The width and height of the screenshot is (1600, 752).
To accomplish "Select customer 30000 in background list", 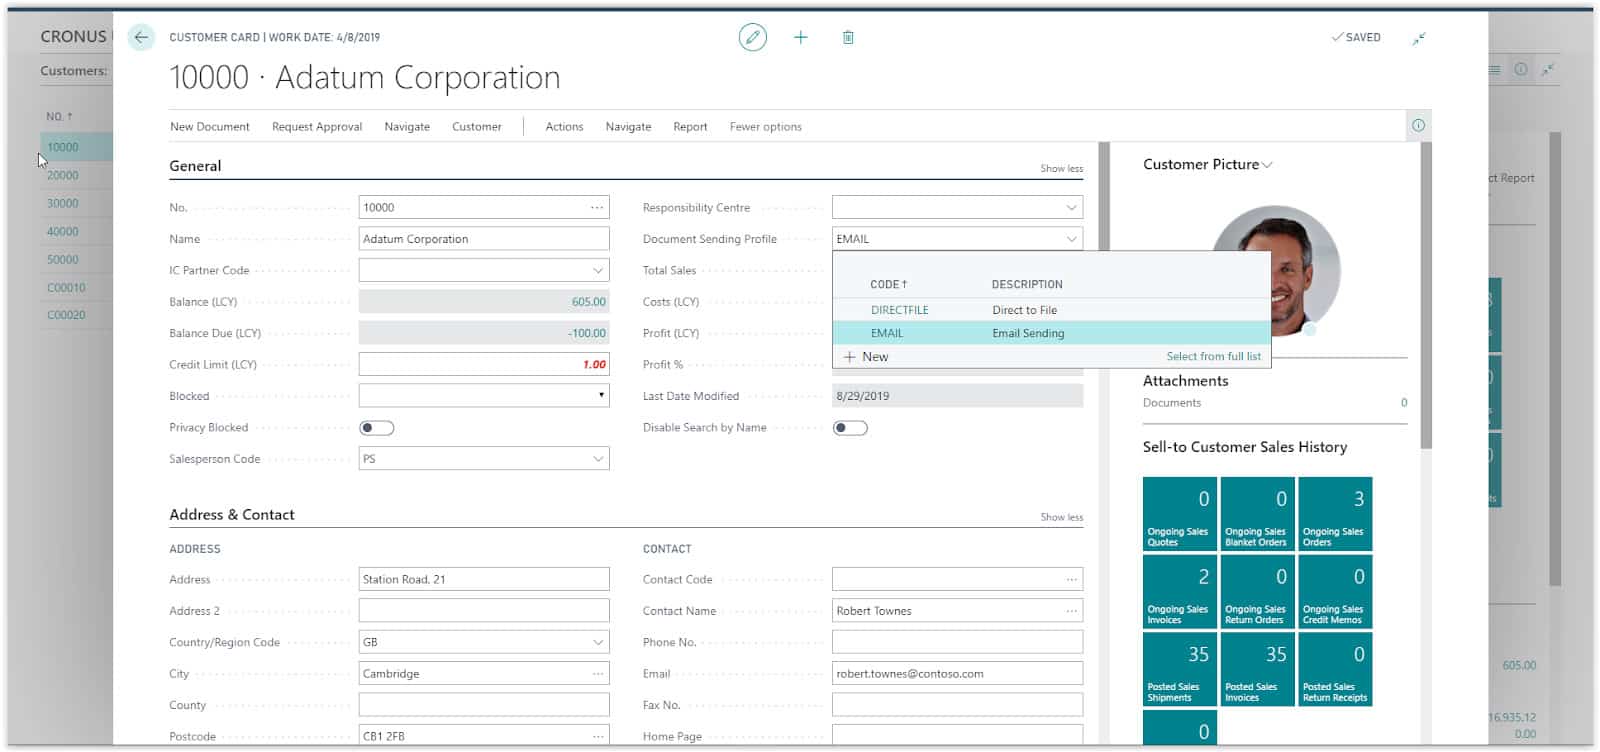I will 62,203.
